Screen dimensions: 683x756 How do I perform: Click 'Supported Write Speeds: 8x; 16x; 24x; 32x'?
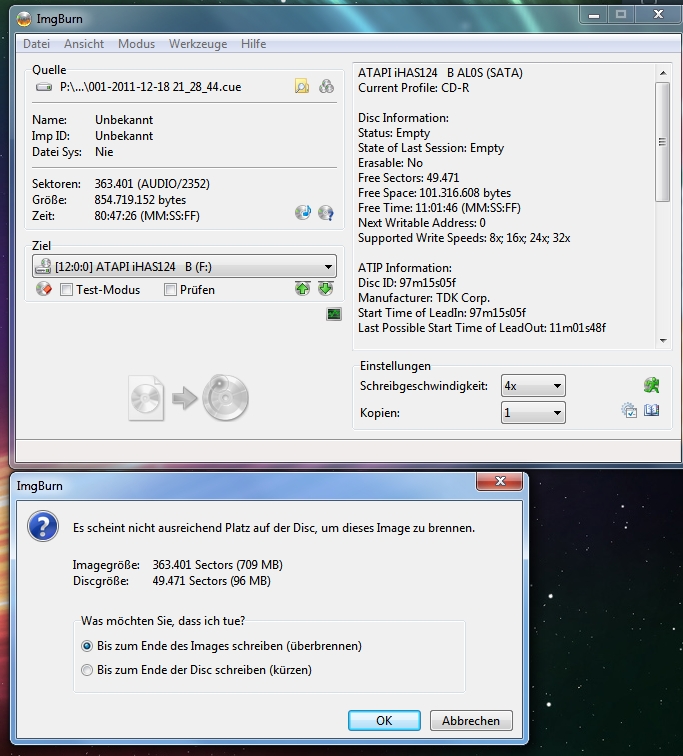[464, 238]
